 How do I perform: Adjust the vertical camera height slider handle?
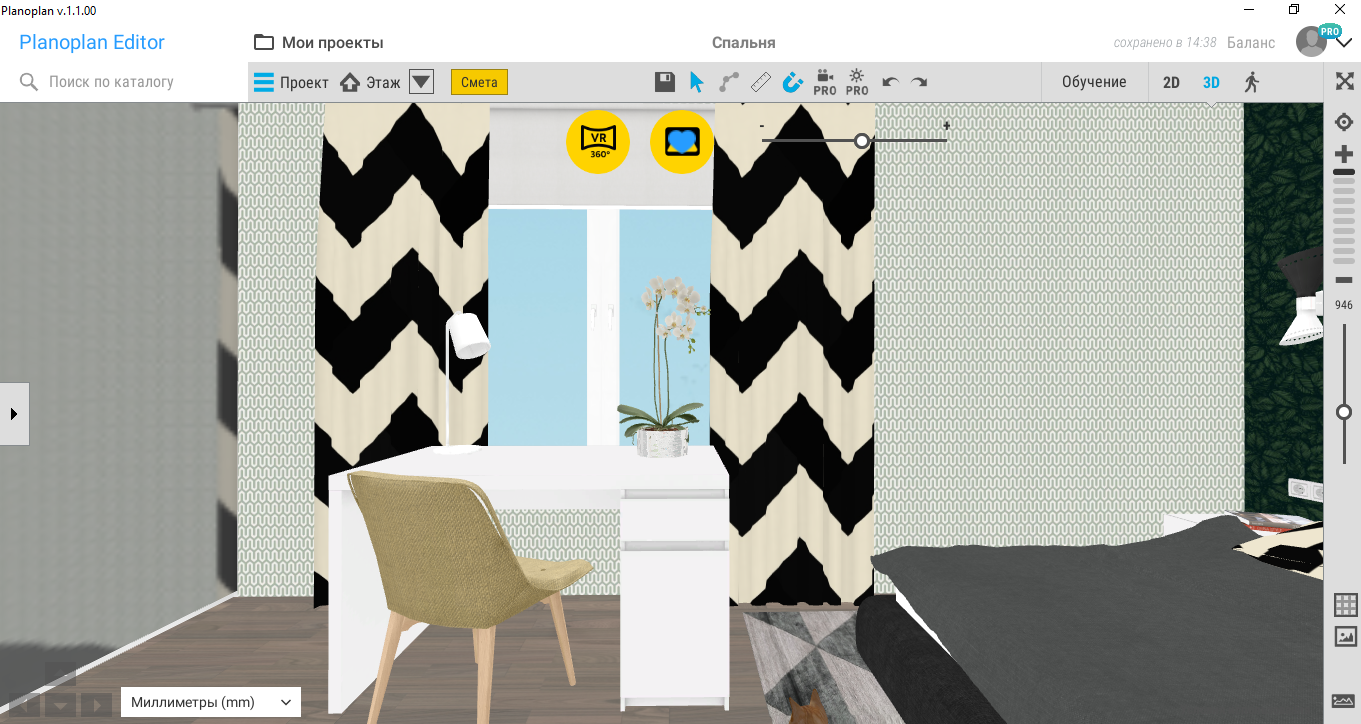click(1344, 412)
